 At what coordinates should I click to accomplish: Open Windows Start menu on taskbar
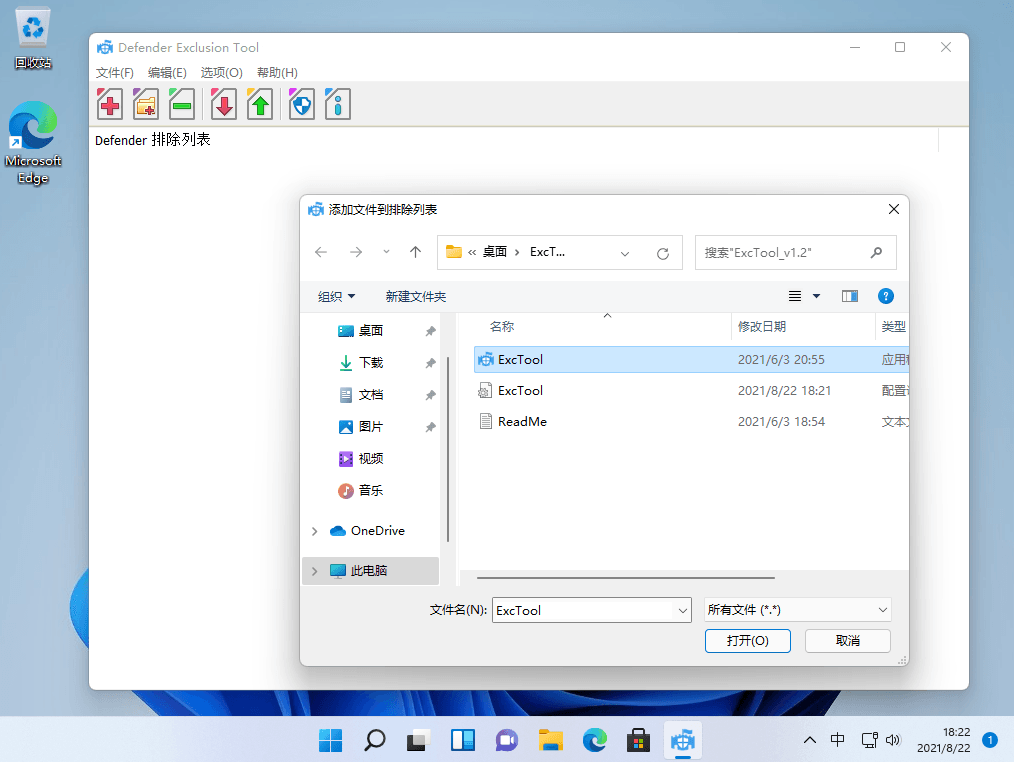coord(330,740)
